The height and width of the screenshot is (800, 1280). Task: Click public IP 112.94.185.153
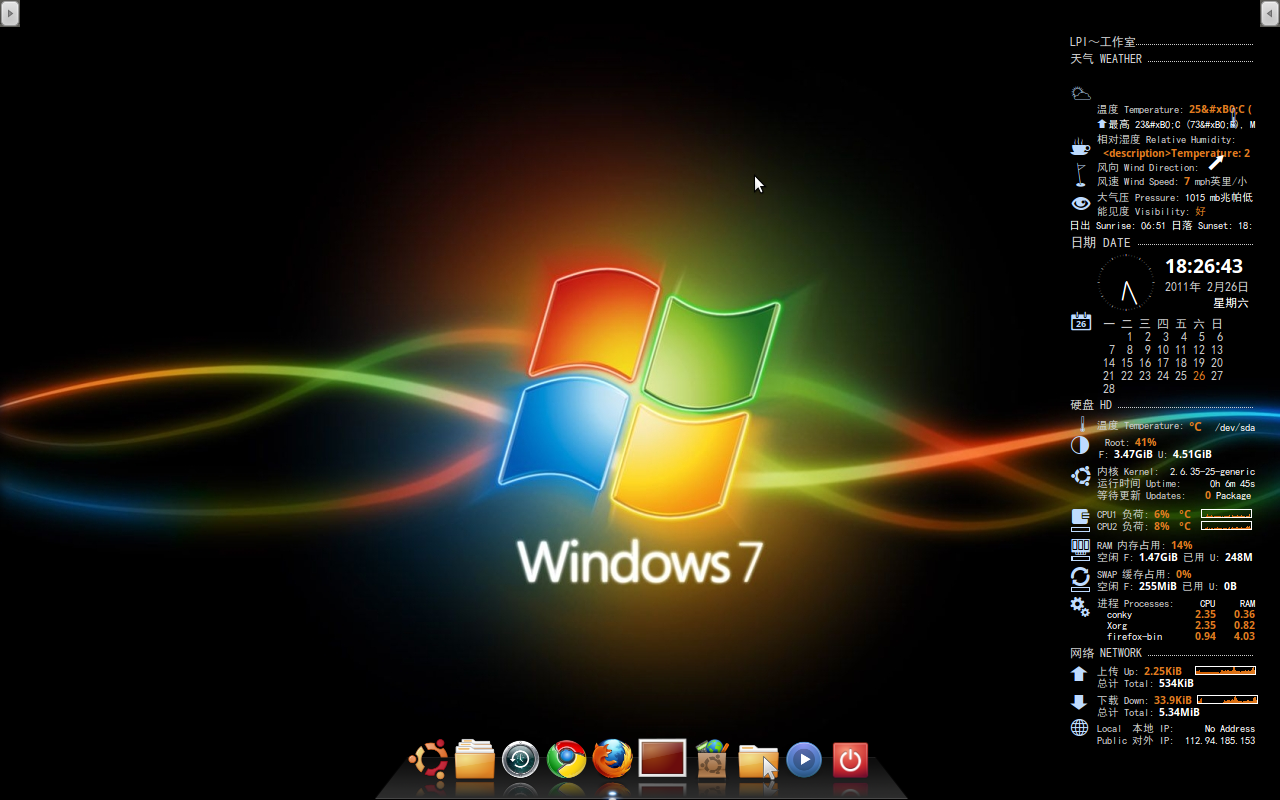pyautogui.click(x=1220, y=741)
